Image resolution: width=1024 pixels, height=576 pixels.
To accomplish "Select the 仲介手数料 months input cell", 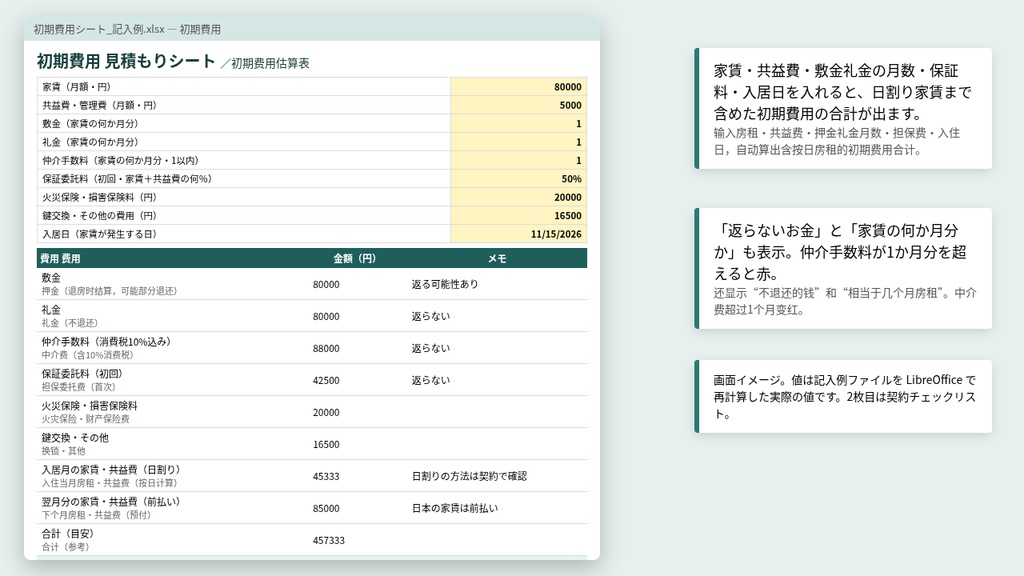I will [x=519, y=160].
